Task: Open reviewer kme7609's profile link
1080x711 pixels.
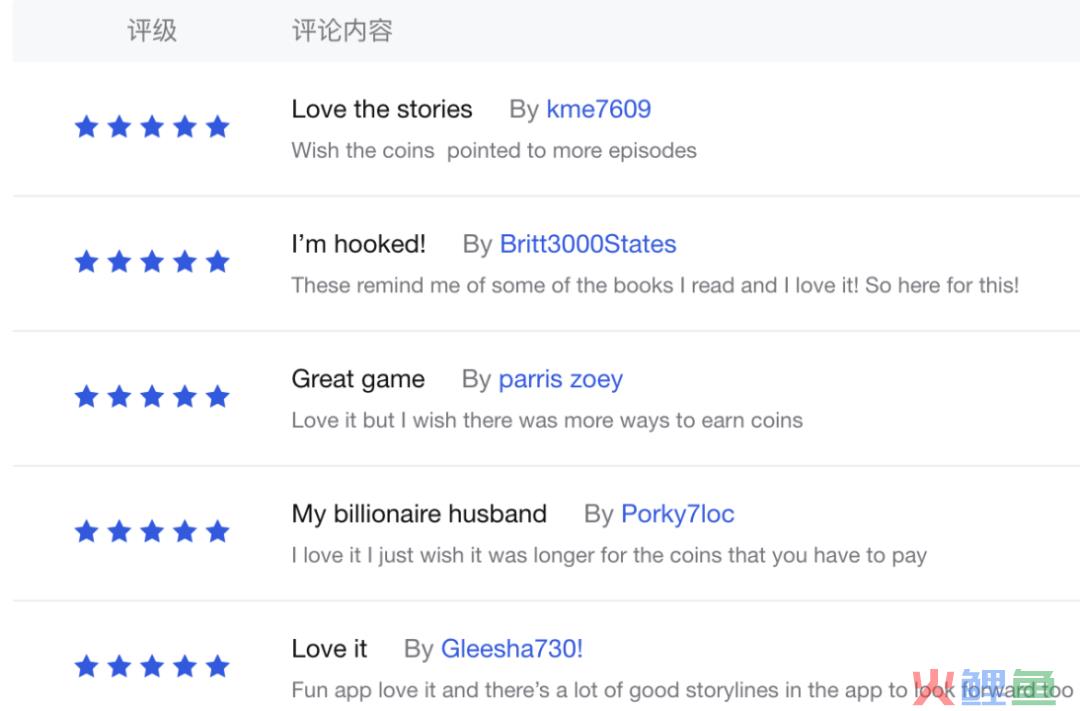Action: coord(598,109)
